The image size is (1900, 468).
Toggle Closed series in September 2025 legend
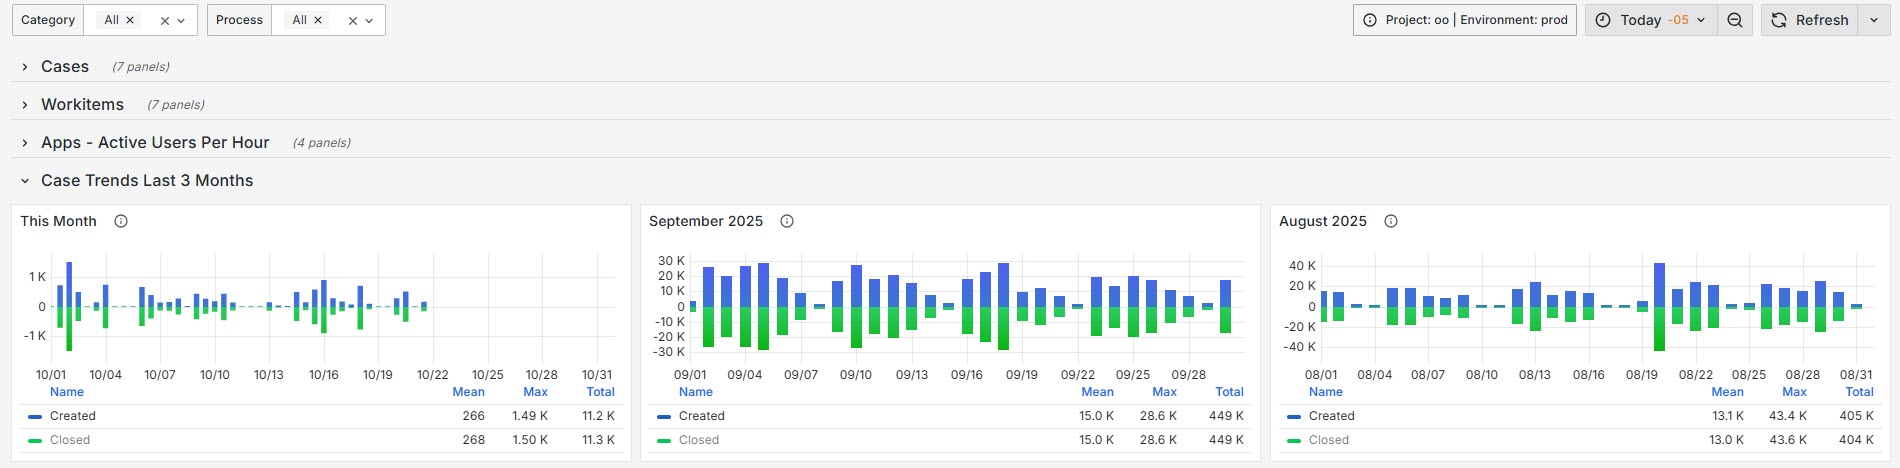point(698,440)
